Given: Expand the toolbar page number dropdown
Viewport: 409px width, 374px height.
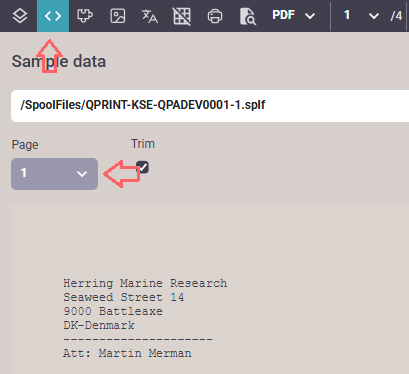Looking at the screenshot, I should point(362,15).
